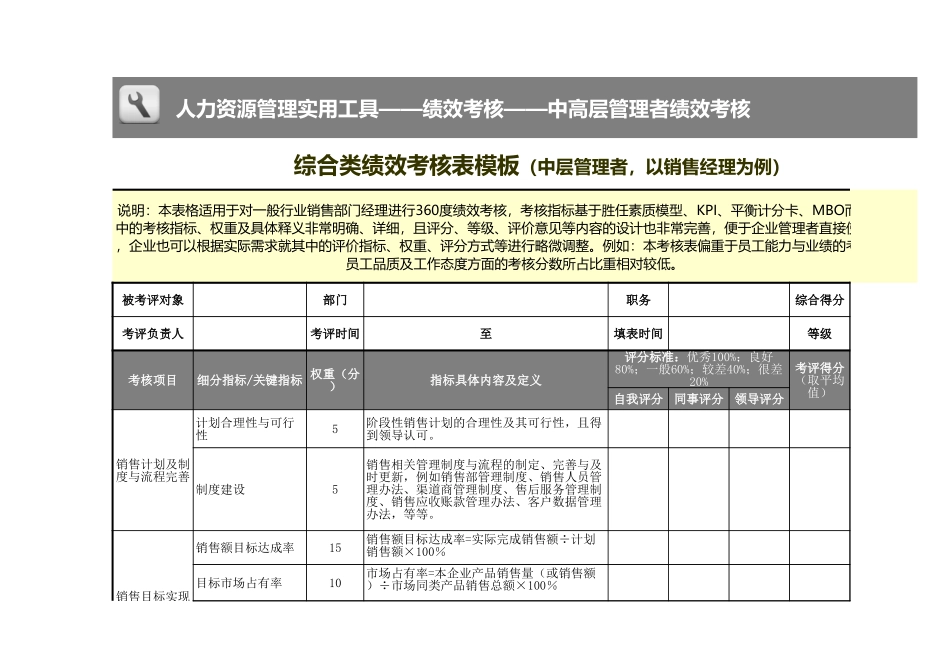
Task: Click the 填表时间 label cell
Action: click(638, 333)
